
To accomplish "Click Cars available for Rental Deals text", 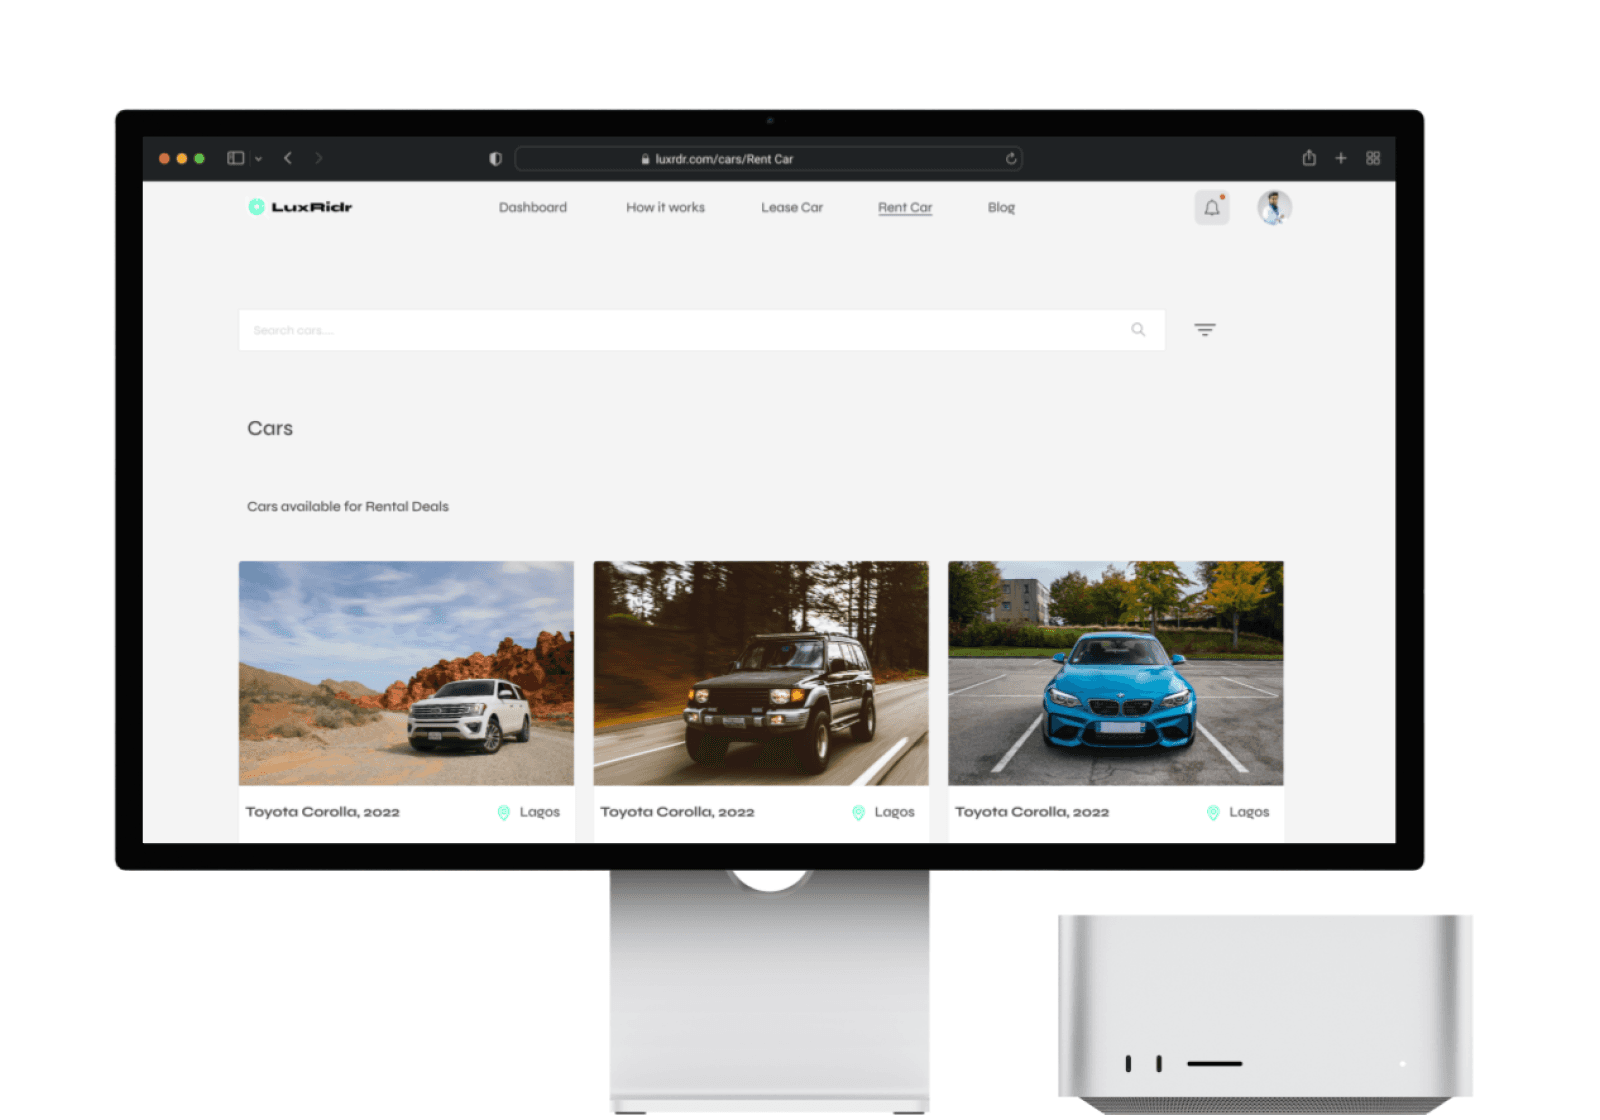I will coord(348,507).
